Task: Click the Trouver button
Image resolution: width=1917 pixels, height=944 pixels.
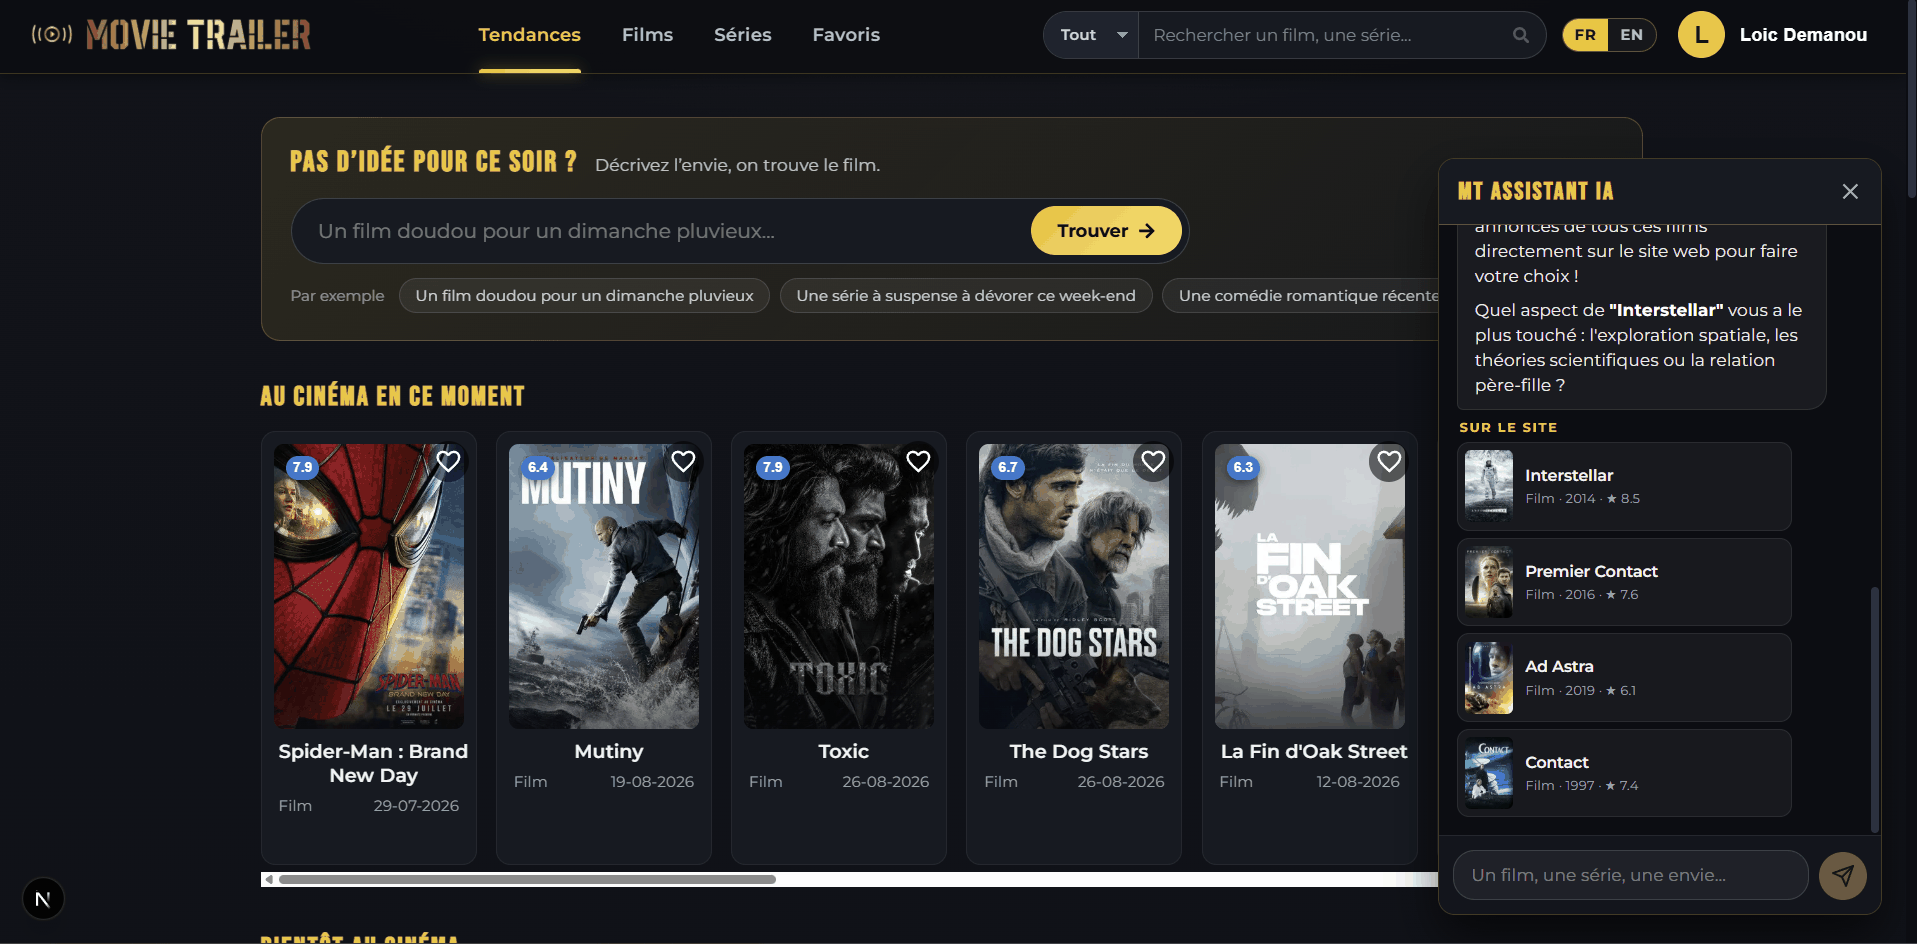Action: coord(1106,231)
